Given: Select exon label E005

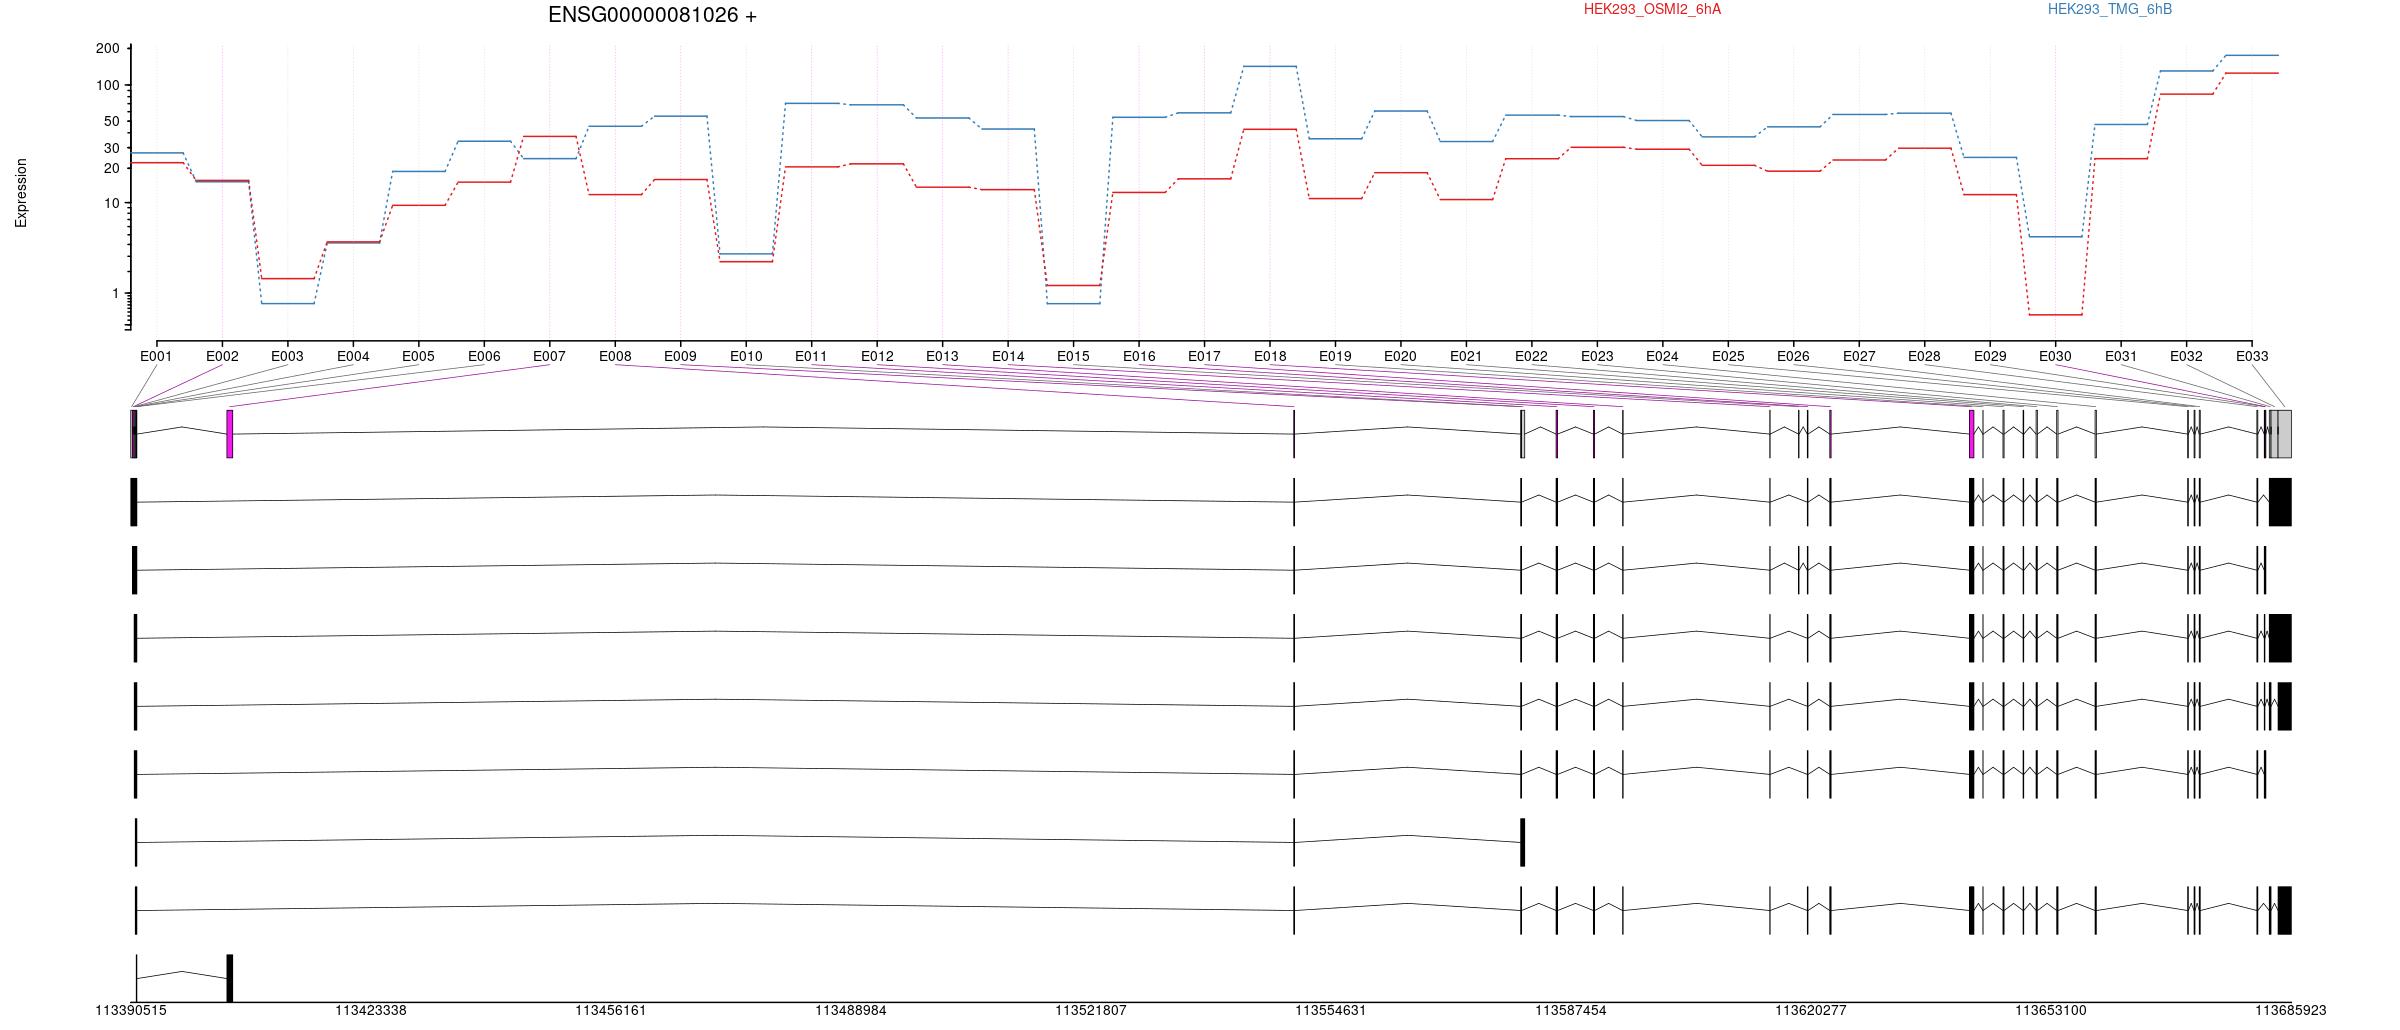Looking at the screenshot, I should coord(418,356).
